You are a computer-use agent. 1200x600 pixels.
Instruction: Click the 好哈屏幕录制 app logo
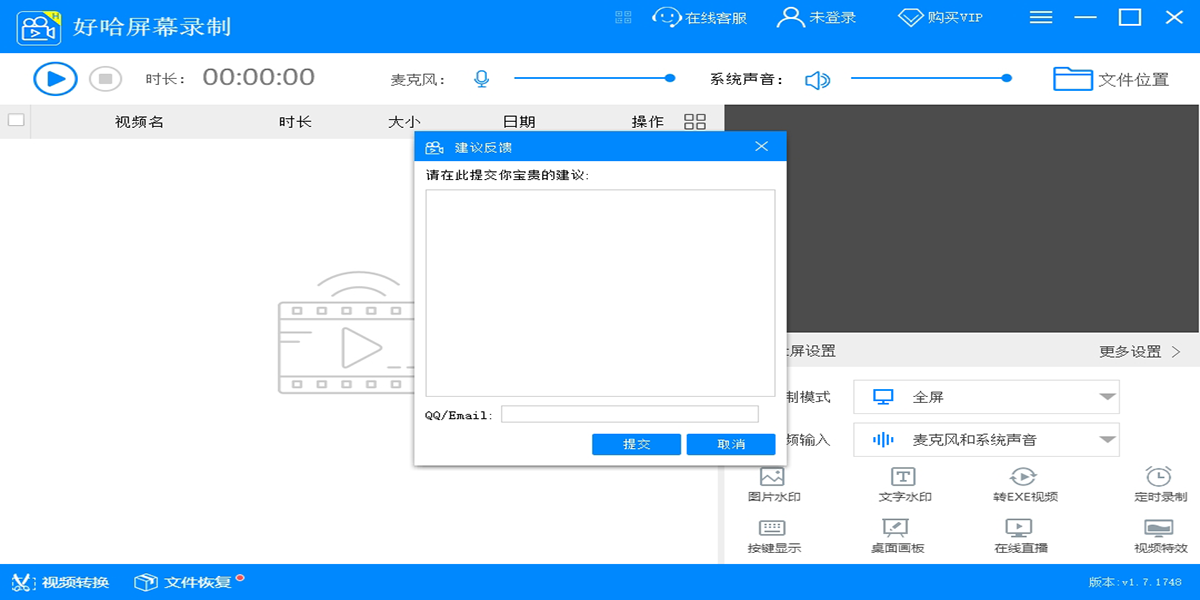click(x=39, y=26)
